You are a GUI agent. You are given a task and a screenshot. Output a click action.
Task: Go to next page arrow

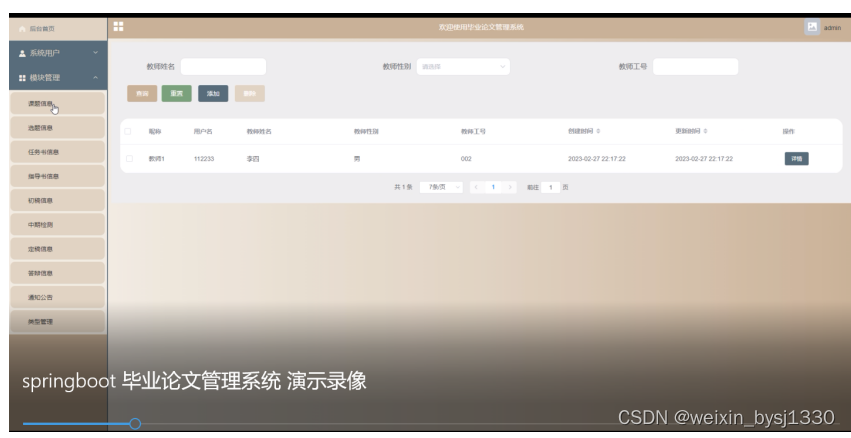(510, 187)
